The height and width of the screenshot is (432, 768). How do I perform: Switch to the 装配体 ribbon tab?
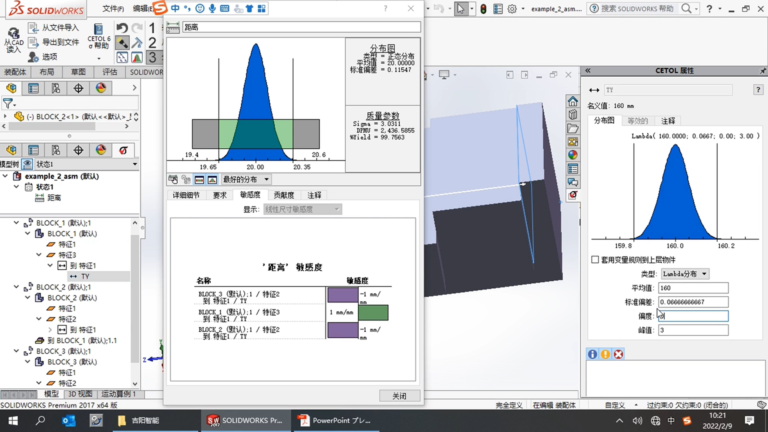(x=15, y=72)
